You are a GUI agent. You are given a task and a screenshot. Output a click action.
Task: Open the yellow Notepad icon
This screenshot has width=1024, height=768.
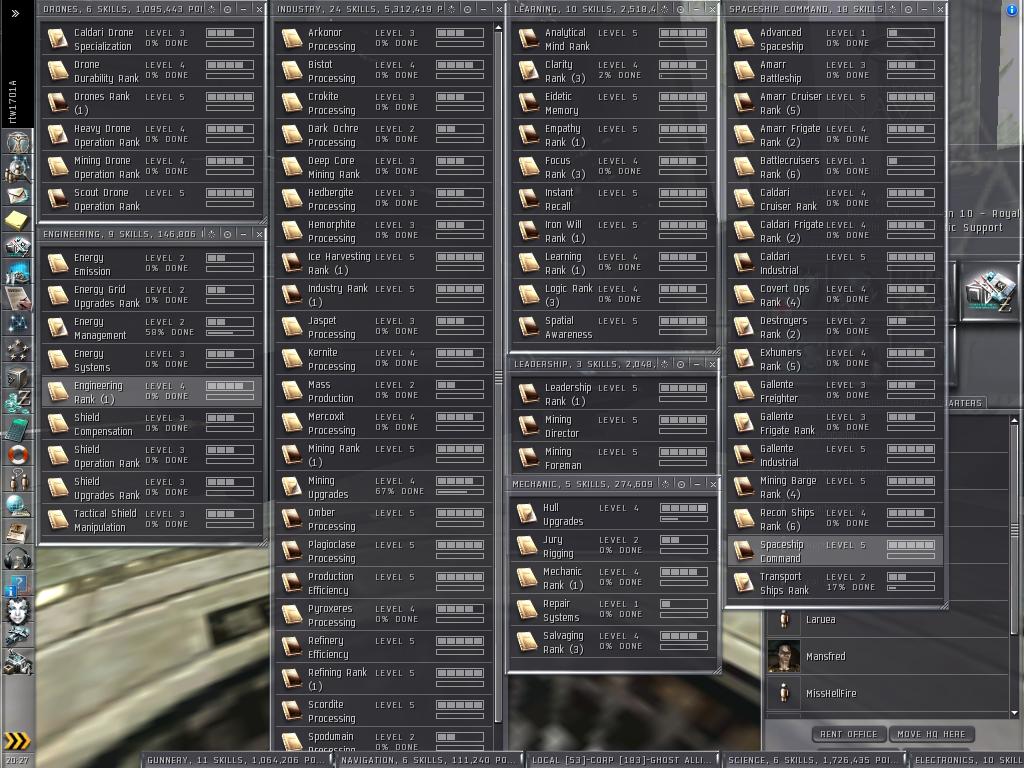click(17, 221)
